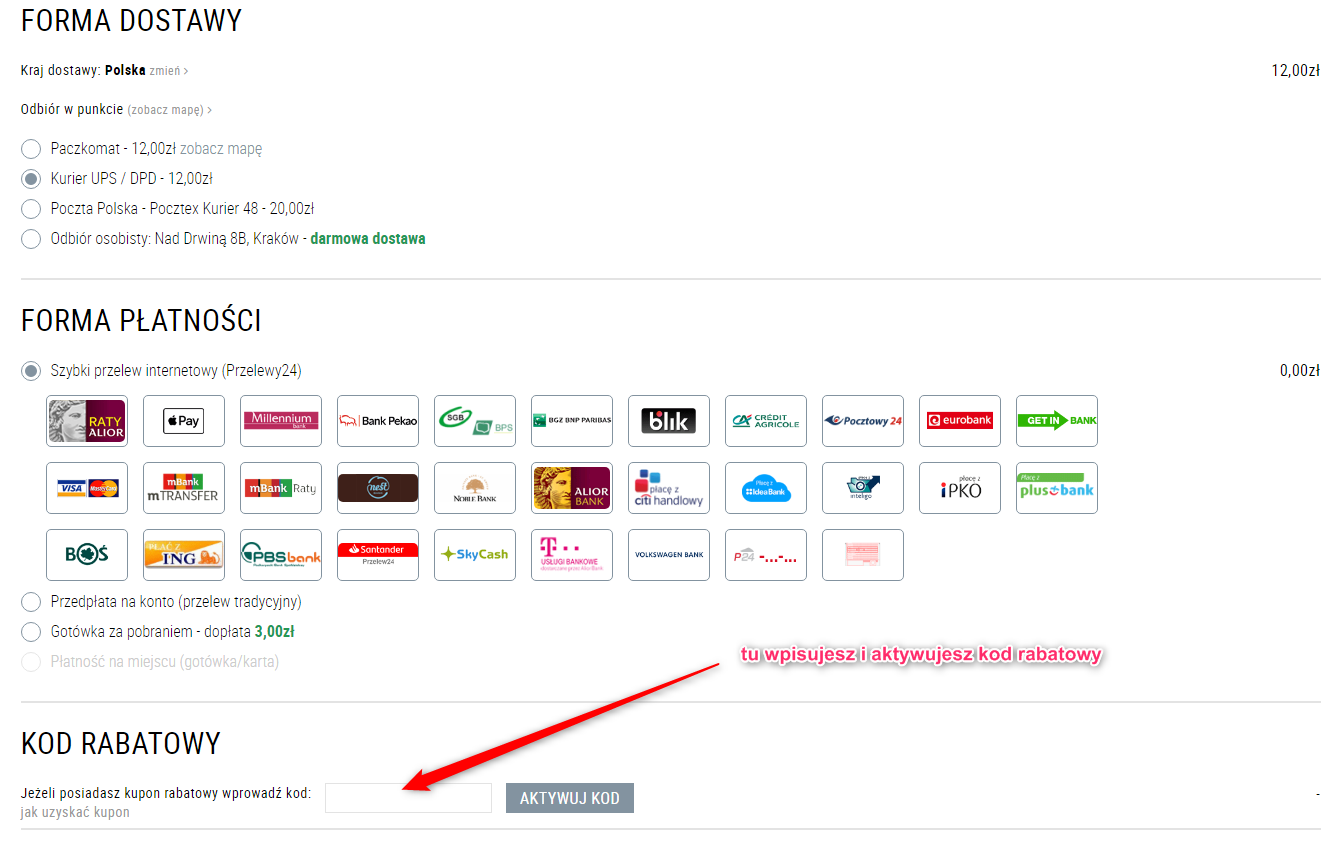Select the Pocztowy24 bank tile
The width and height of the screenshot is (1325, 844).
(863, 421)
